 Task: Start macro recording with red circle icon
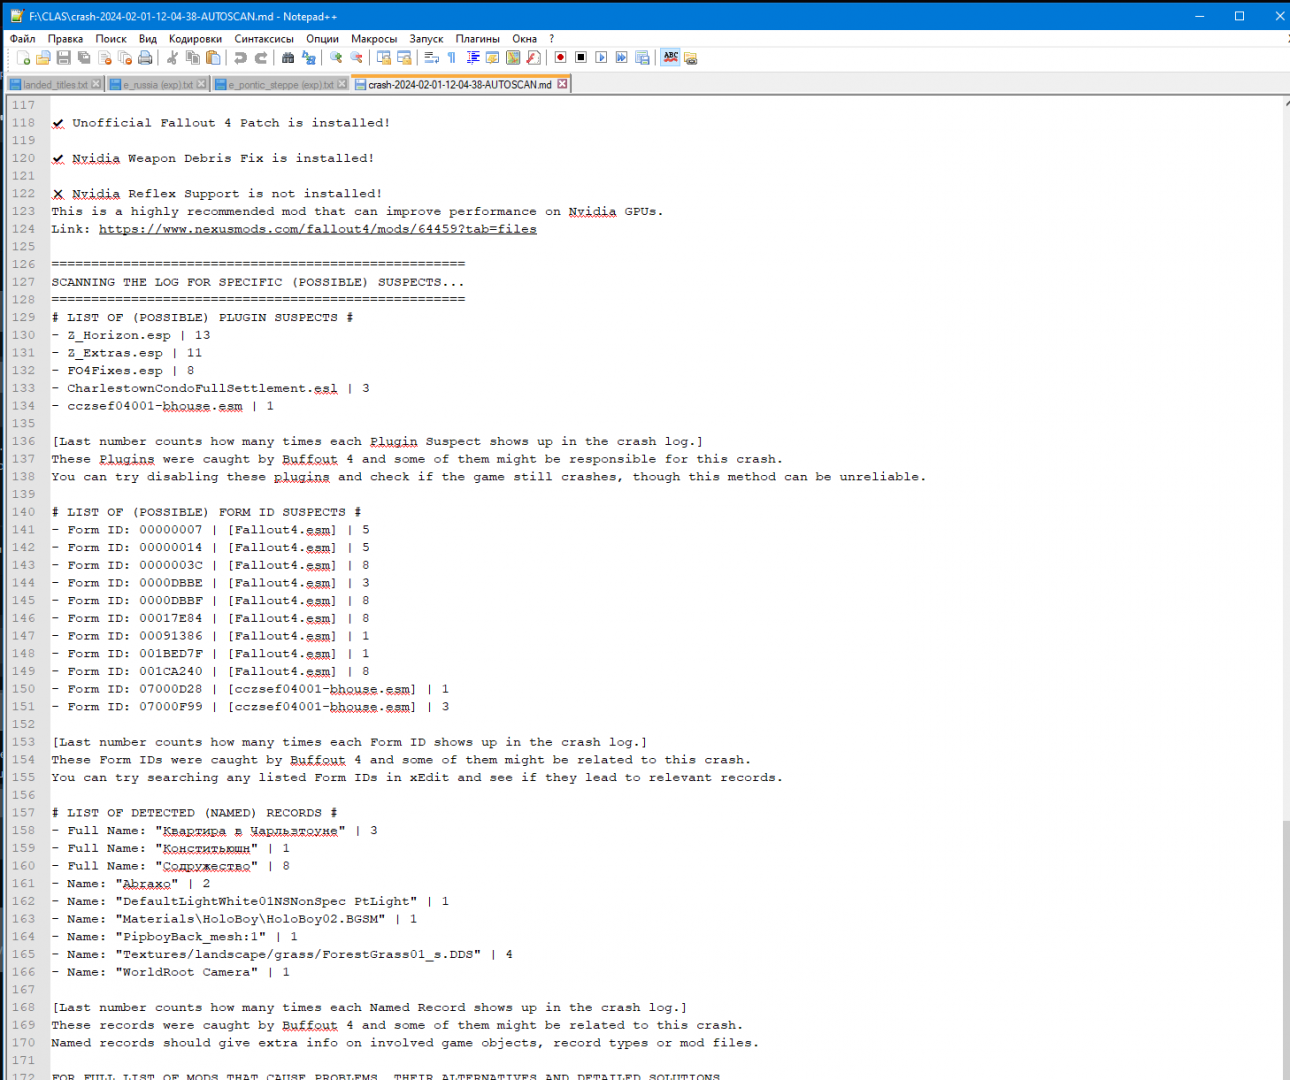point(560,58)
